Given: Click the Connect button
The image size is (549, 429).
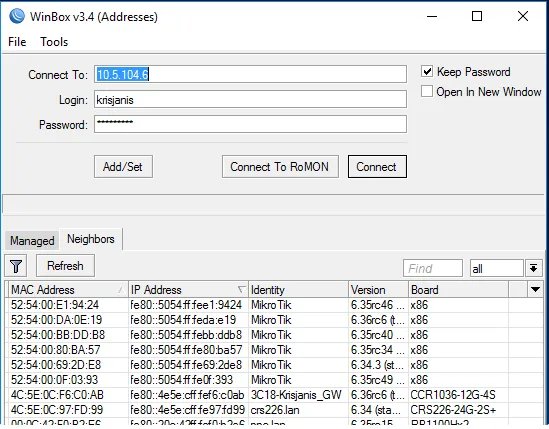Looking at the screenshot, I should tap(377, 167).
